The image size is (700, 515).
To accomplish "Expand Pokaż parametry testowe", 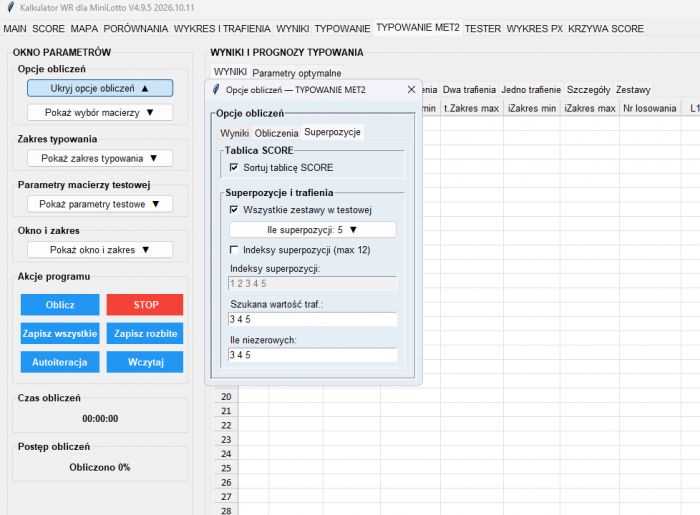I will click(100, 204).
